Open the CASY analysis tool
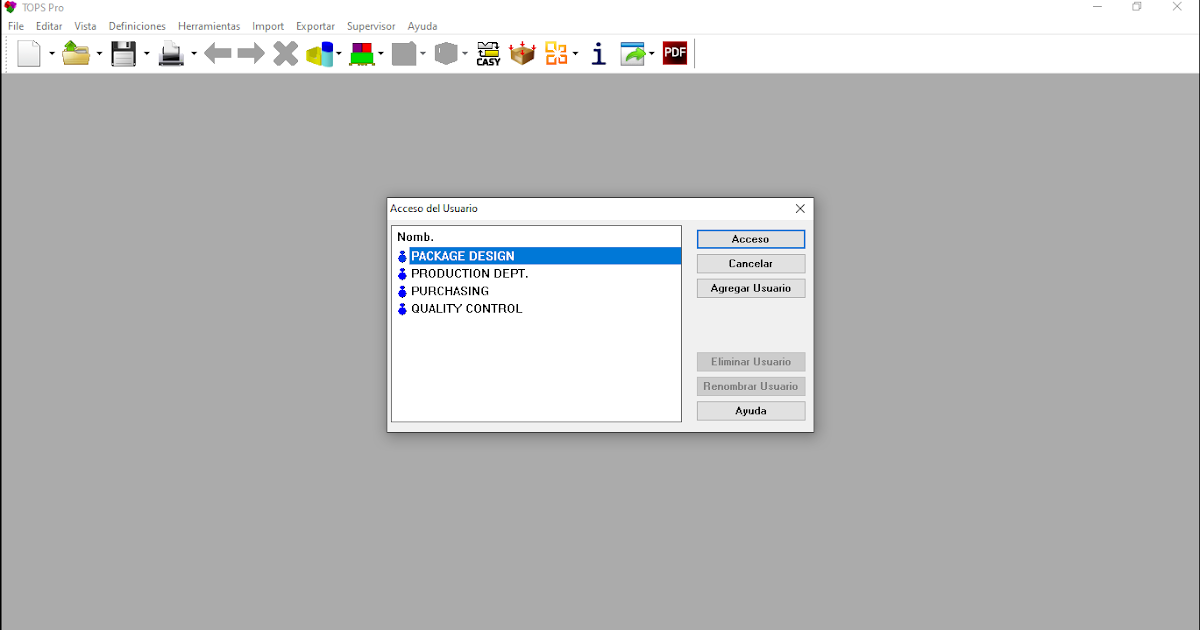The width and height of the screenshot is (1200, 630). 488,53
